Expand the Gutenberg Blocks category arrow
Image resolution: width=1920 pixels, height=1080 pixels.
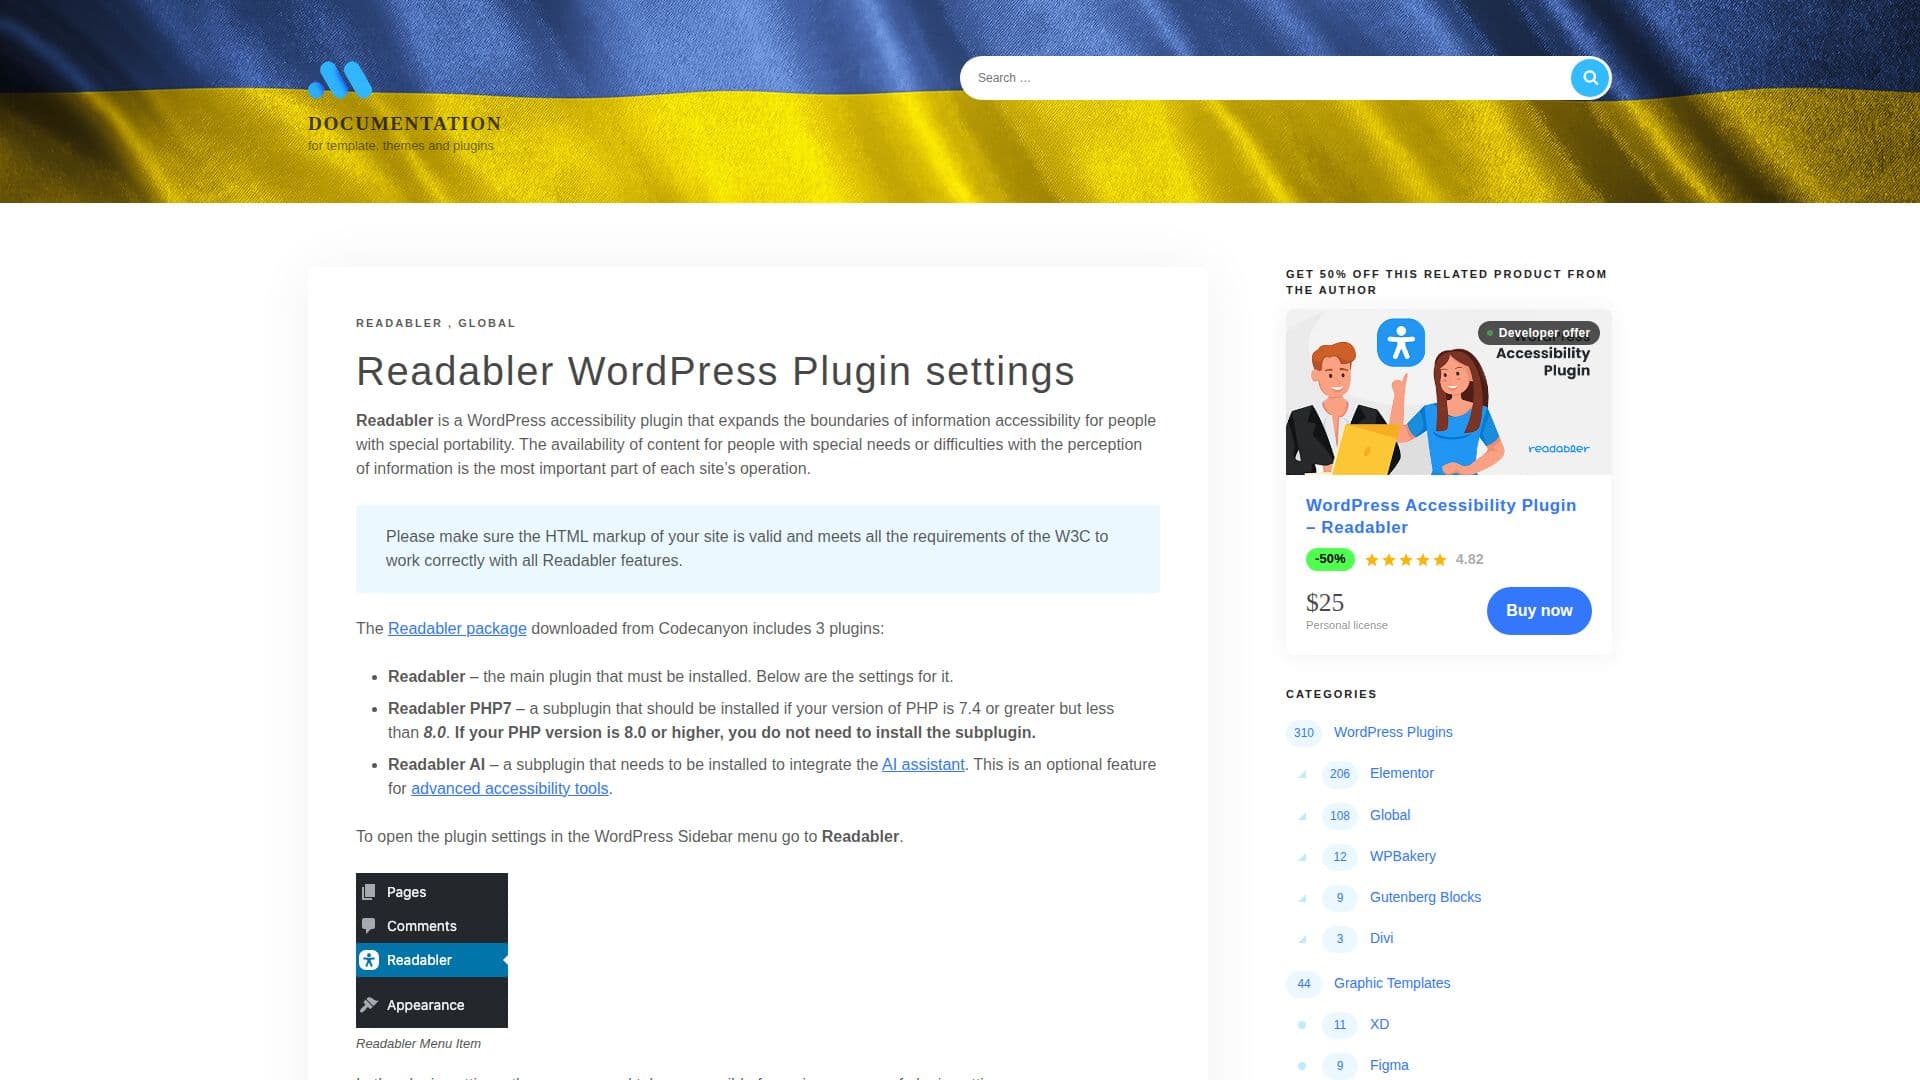click(x=1302, y=898)
